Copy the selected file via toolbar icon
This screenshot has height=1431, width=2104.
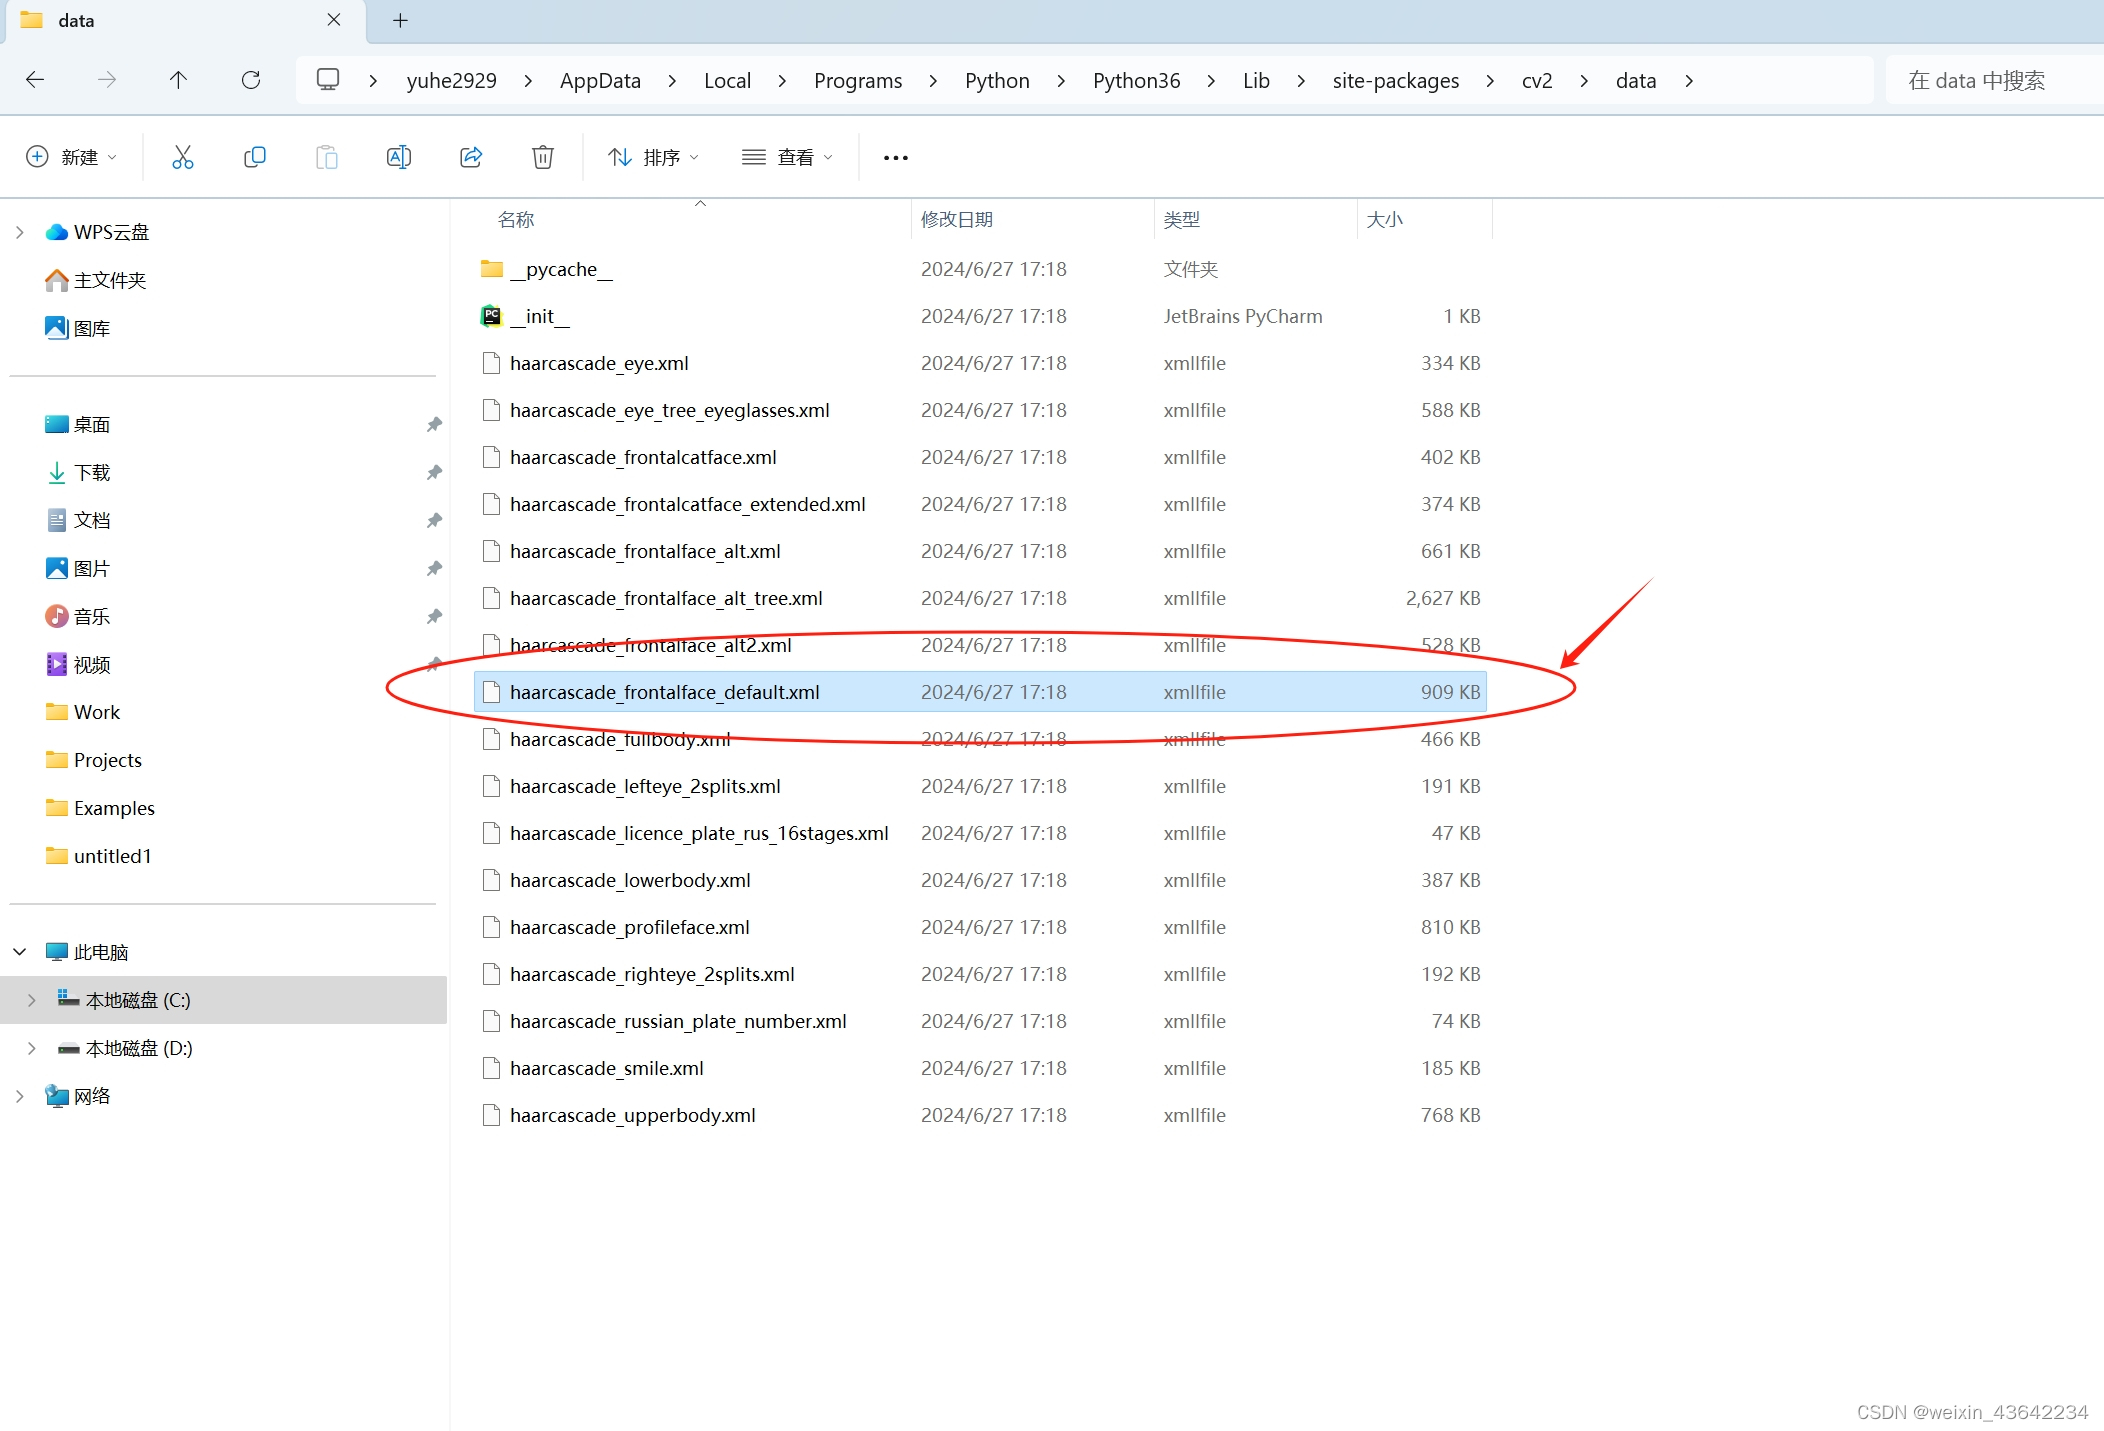(x=254, y=156)
